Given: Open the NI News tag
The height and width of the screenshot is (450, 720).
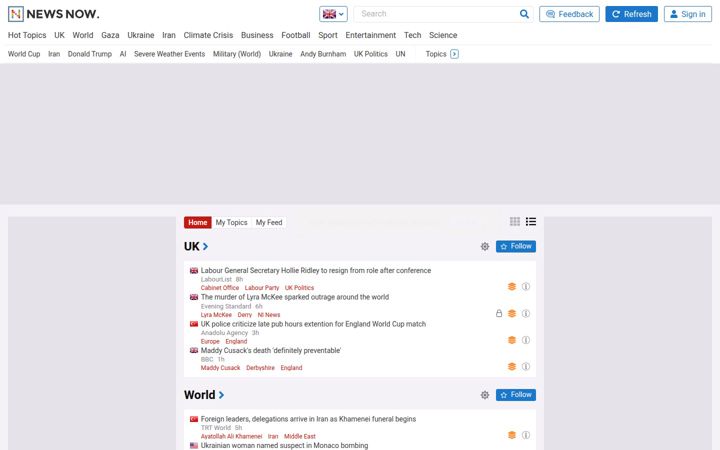Looking at the screenshot, I should tap(269, 315).
